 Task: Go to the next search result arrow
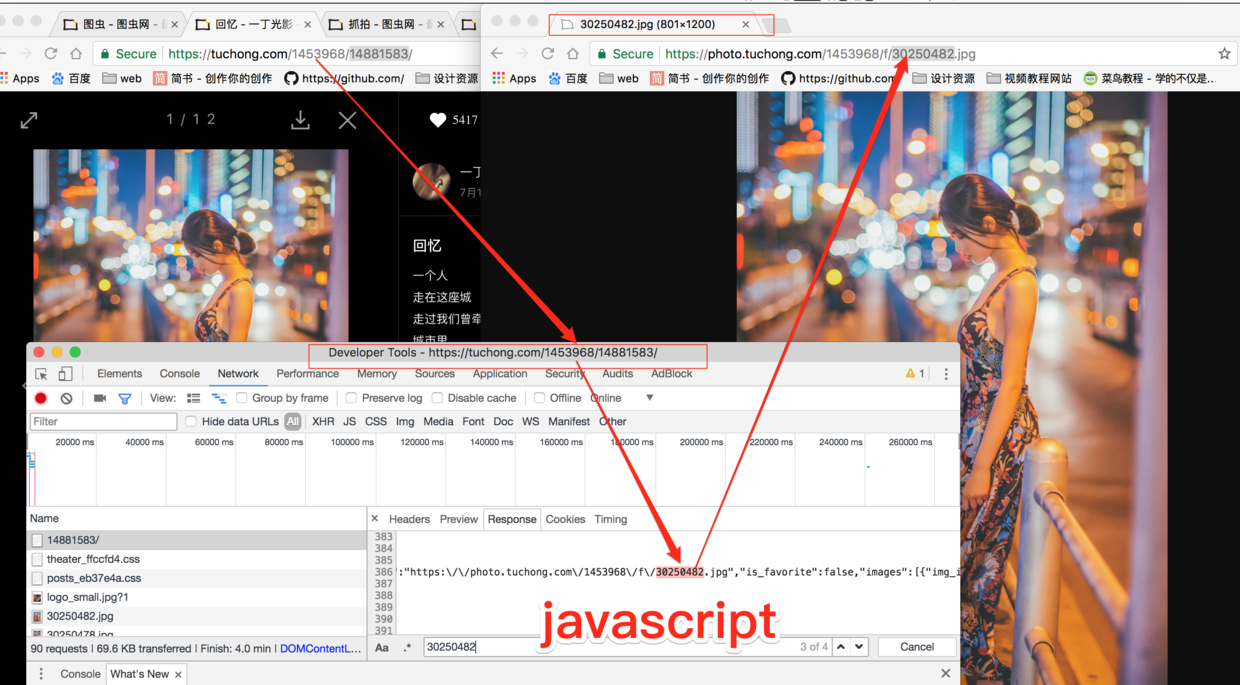859,647
